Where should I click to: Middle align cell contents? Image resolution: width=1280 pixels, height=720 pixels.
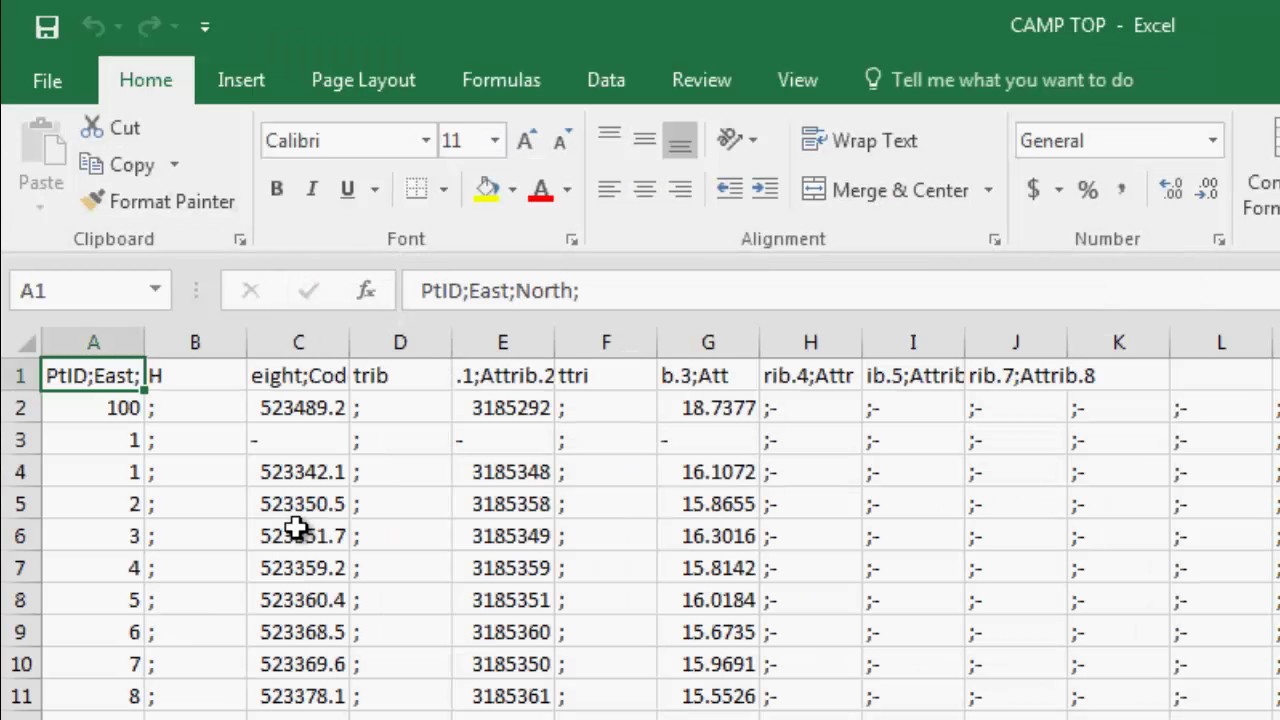coord(645,140)
